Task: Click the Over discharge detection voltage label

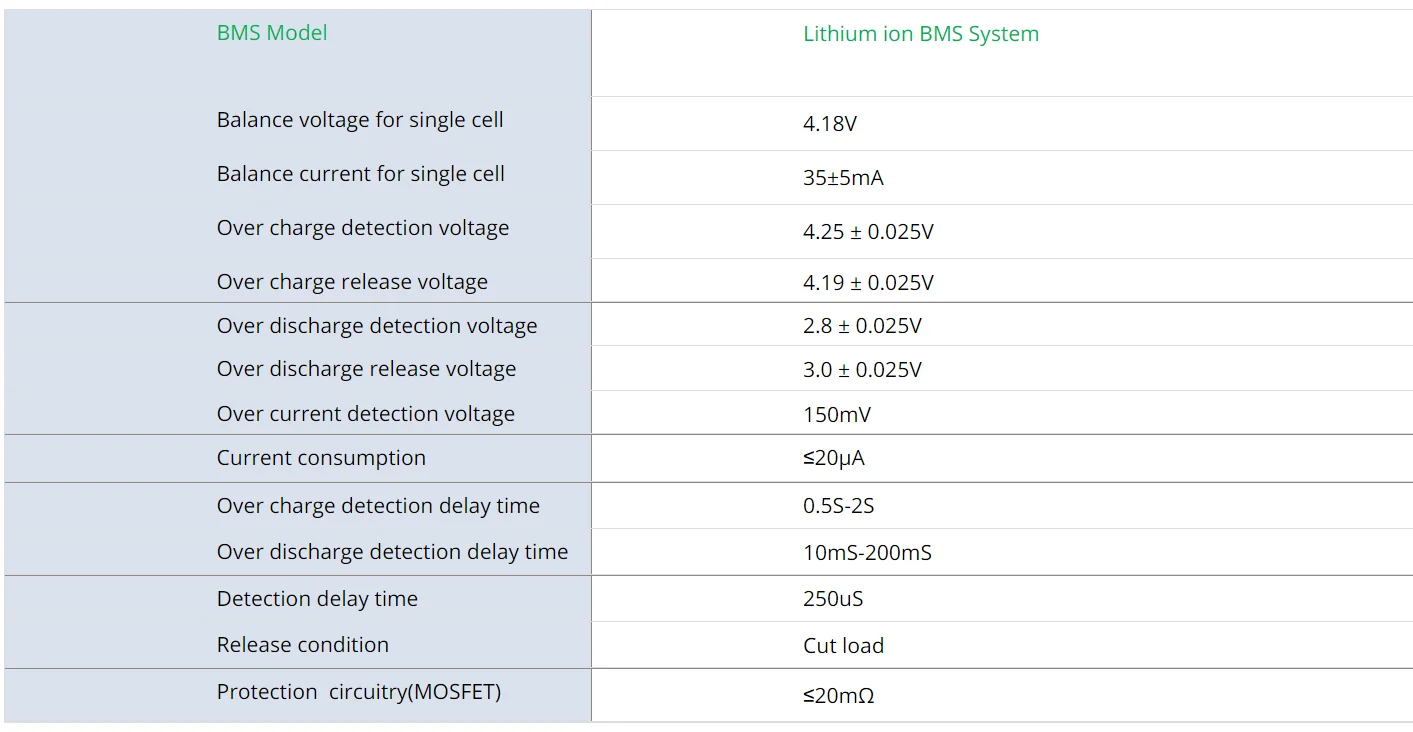Action: tap(377, 326)
